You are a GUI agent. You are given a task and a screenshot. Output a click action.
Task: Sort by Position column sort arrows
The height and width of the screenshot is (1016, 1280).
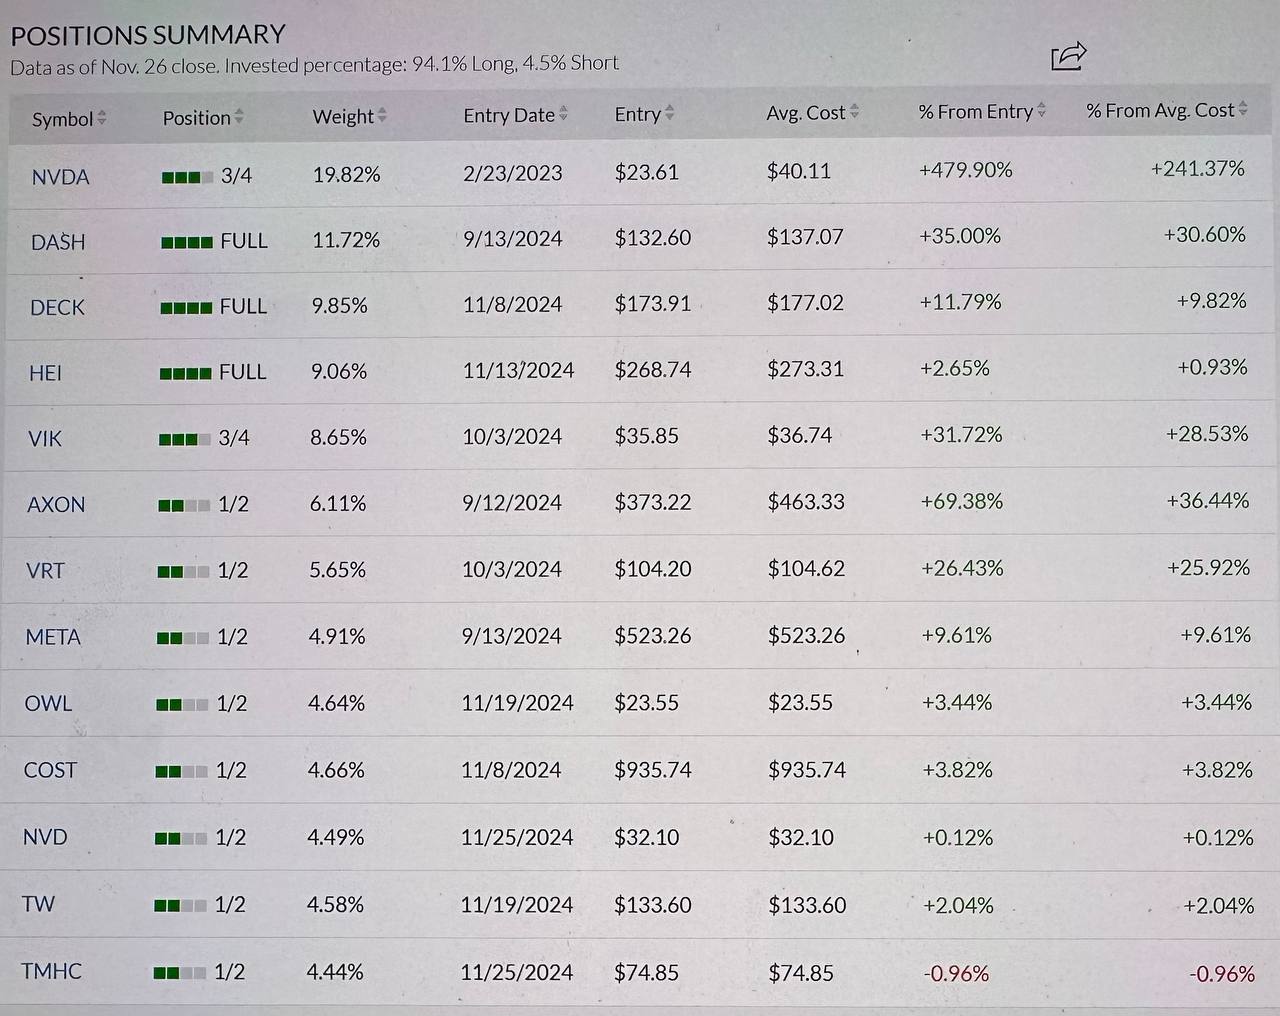coord(239,117)
